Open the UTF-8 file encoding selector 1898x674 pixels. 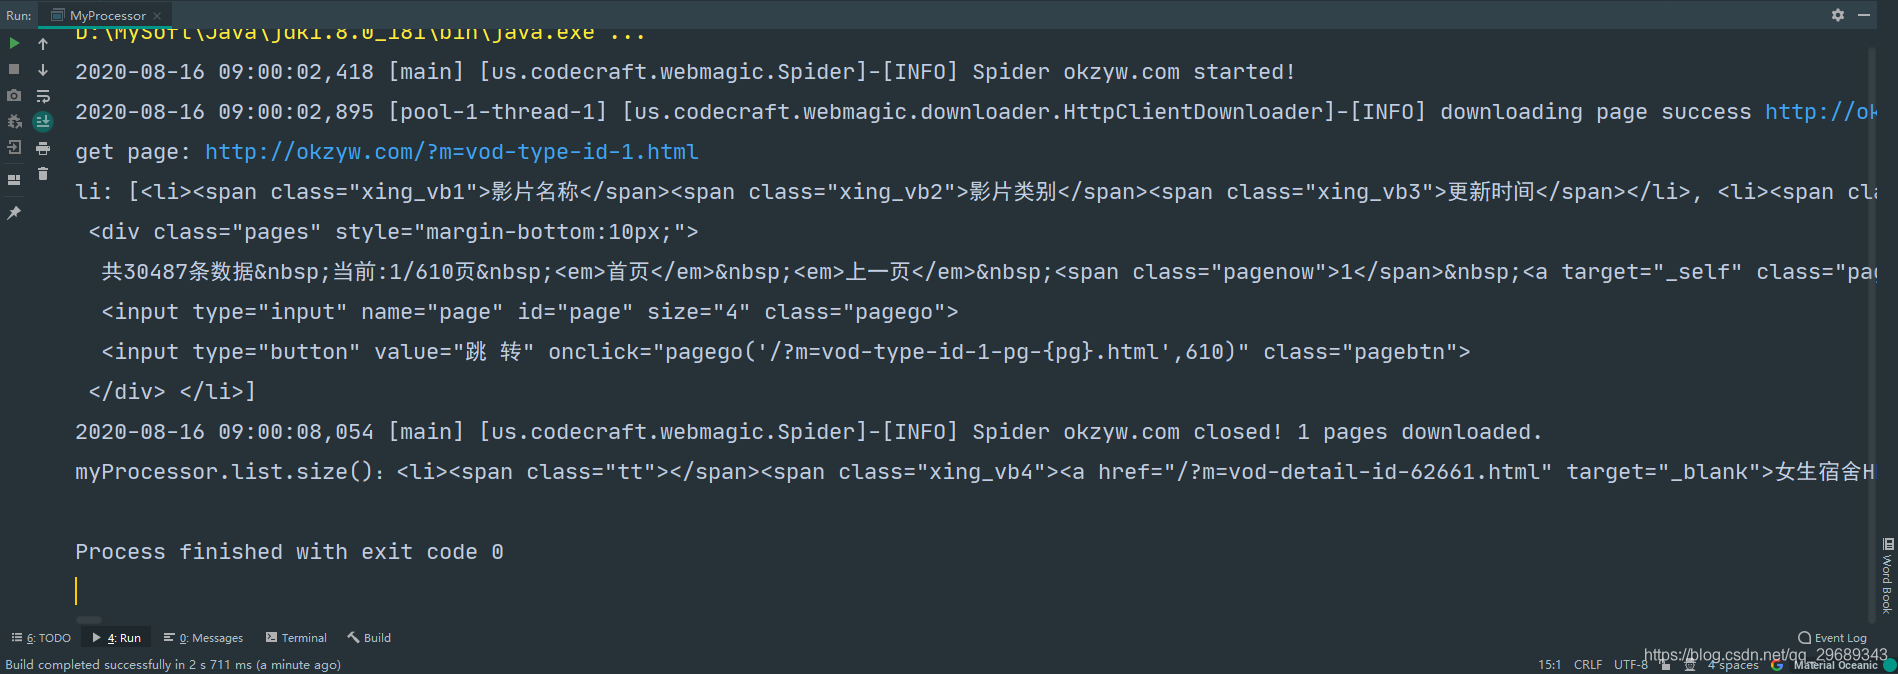click(x=1631, y=665)
